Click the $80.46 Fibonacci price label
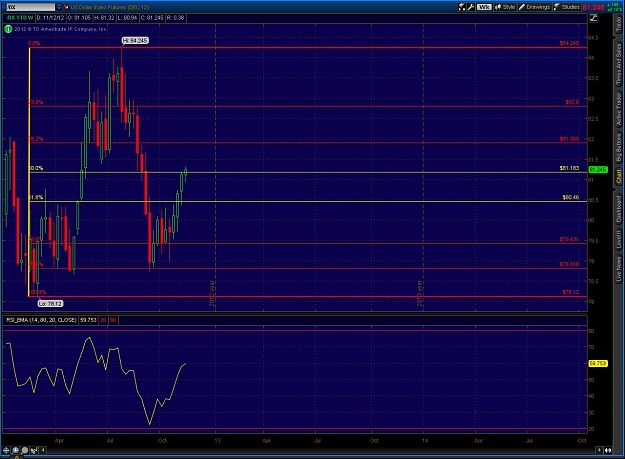Screen dimensions: 625x459 pos(571,197)
